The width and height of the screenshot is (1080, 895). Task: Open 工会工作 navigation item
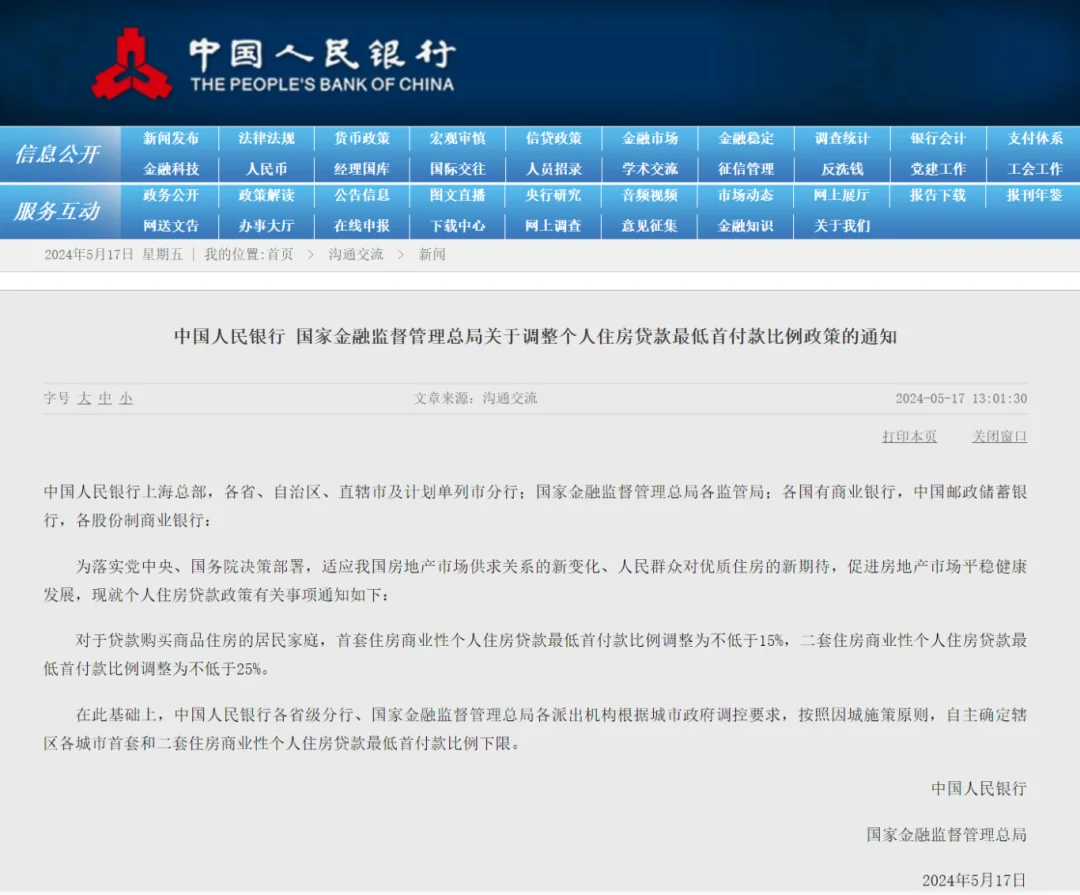[x=1035, y=169]
